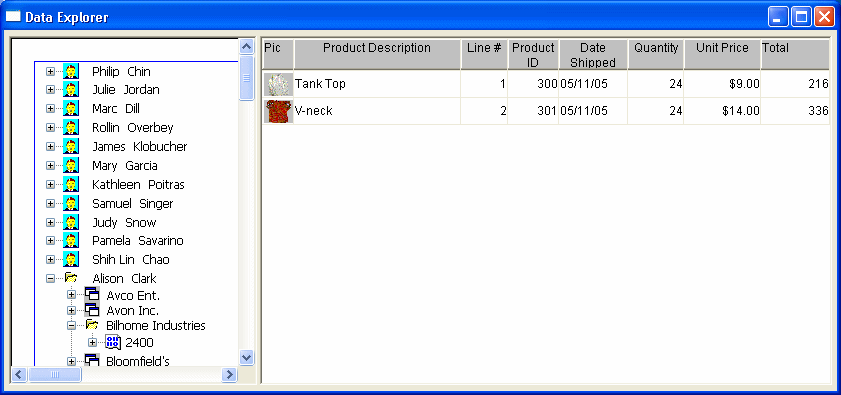
Task: Click the Total column header
Action: point(795,54)
